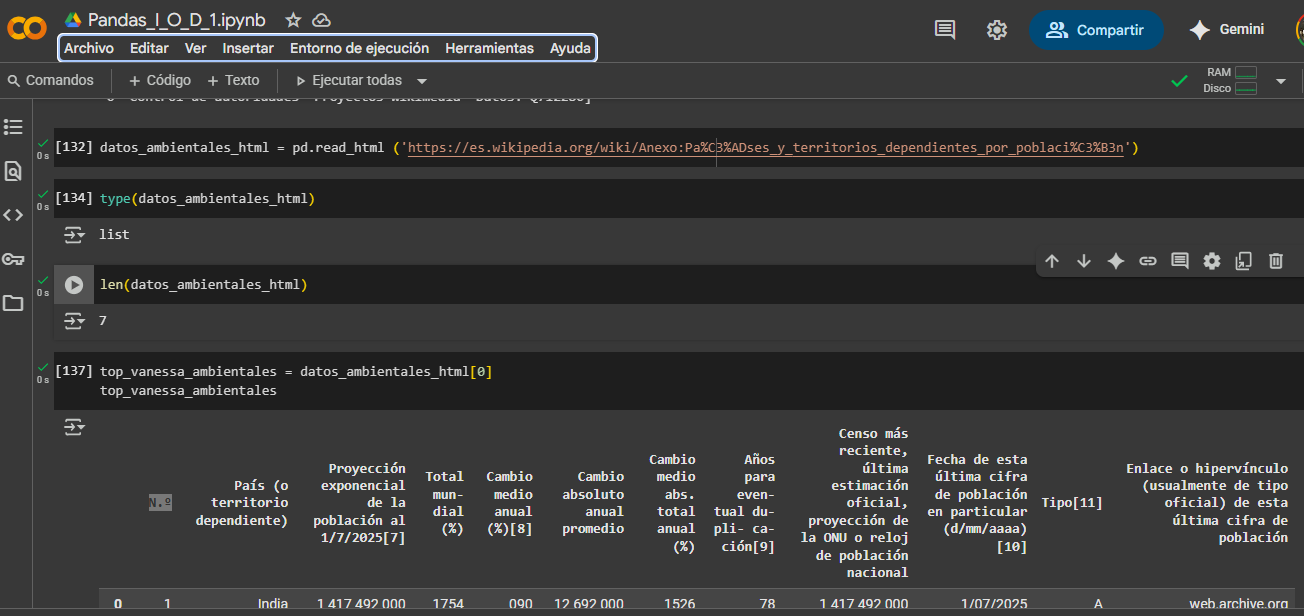Open the code snippets sidebar icon
Image resolution: width=1304 pixels, height=616 pixels.
coord(13,215)
